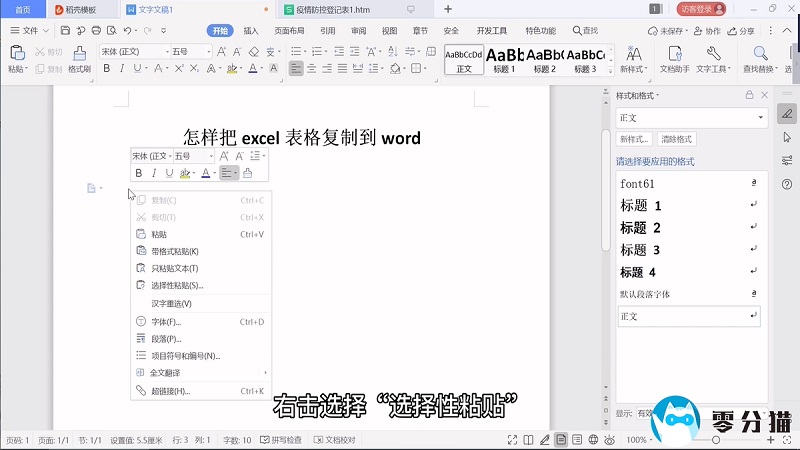Click the Clear Format (清除格式) button
Viewport: 800px width, 450px height.
pos(677,139)
